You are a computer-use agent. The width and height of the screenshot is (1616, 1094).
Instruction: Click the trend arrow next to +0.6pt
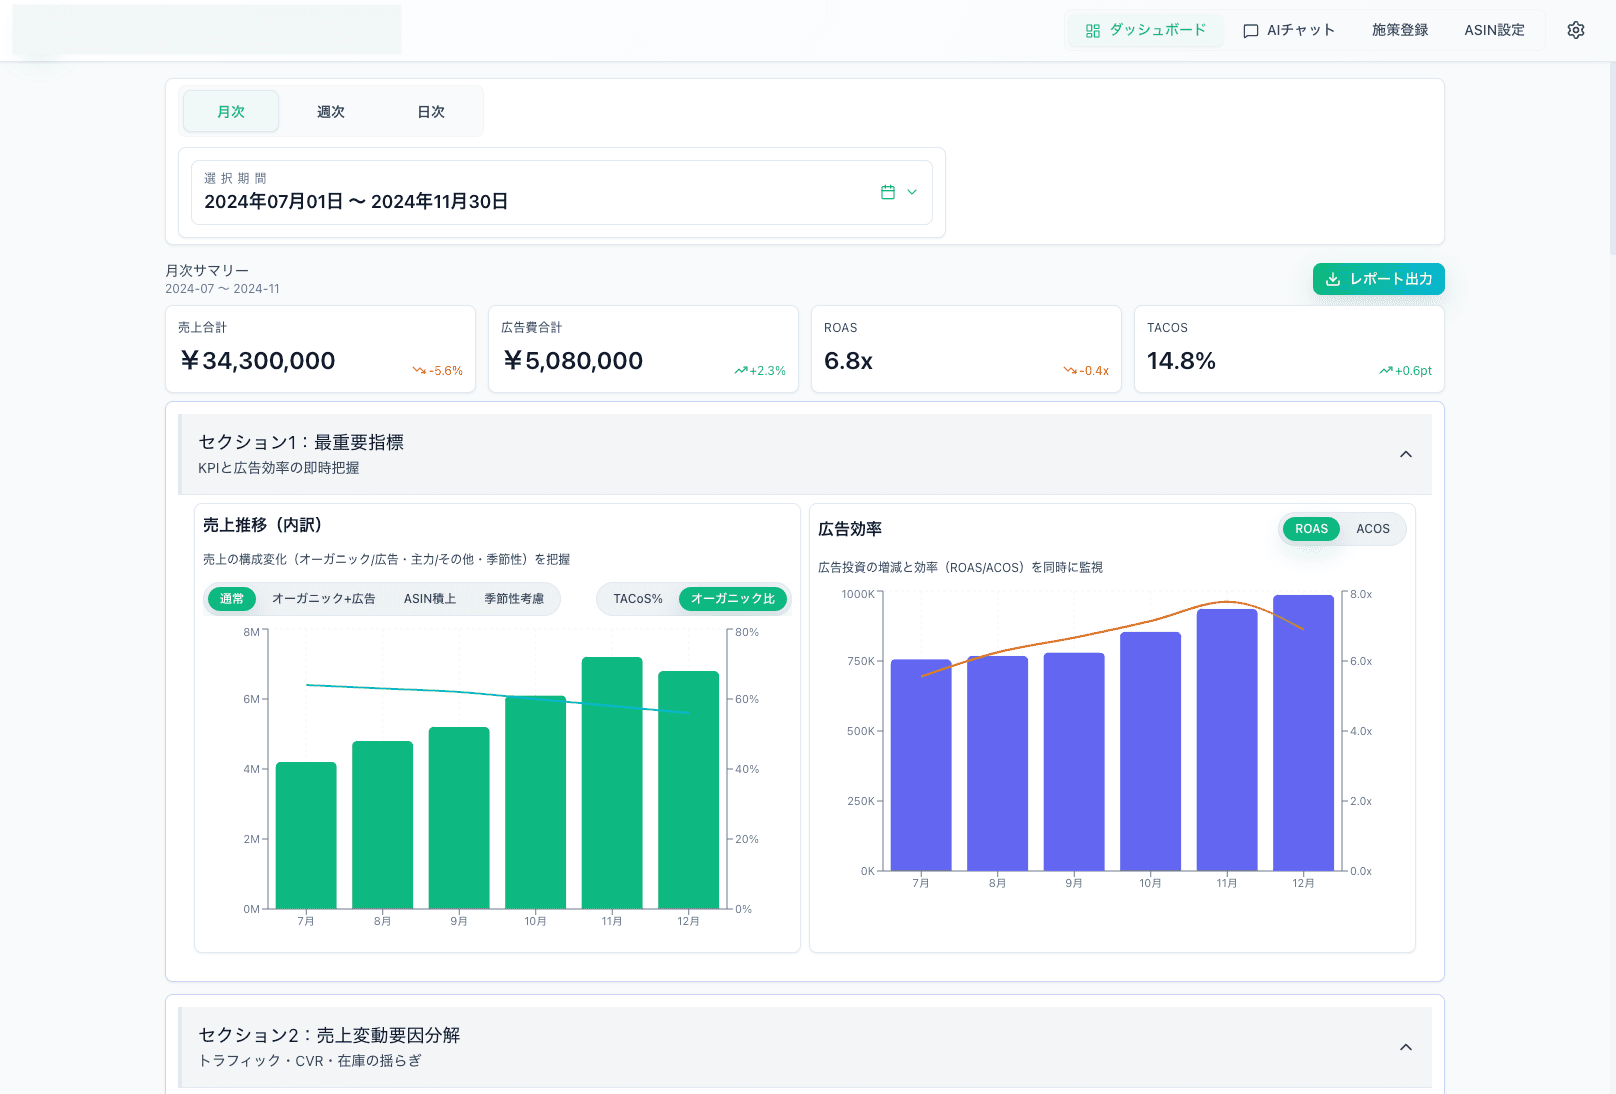coord(1384,370)
